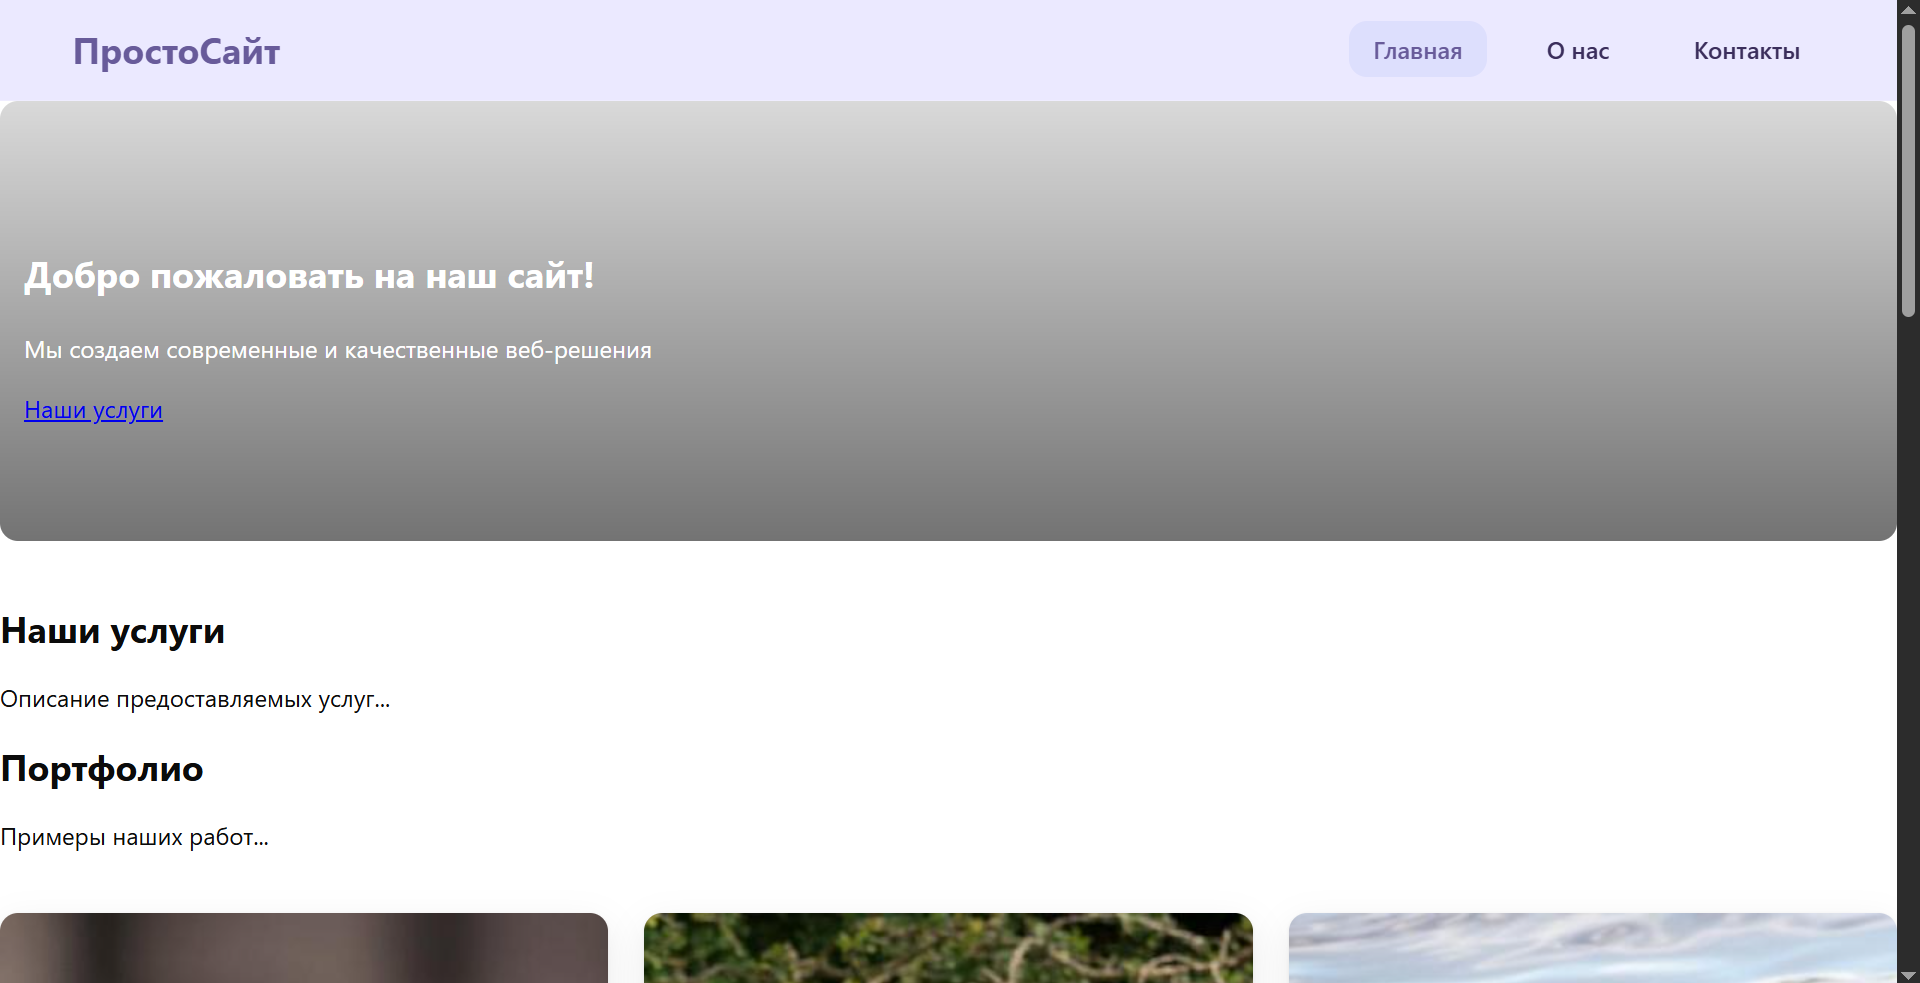Click the Описание предоставляемых услуг text

click(195, 699)
